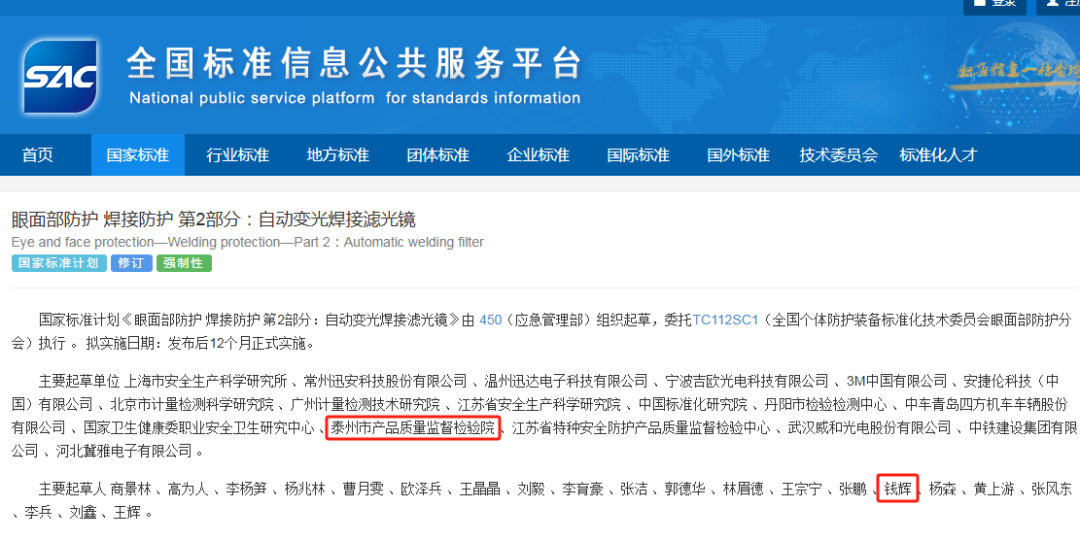Viewport: 1080px width, 541px height.
Task: Select the 企业标准 navigation tab
Action: [538, 155]
